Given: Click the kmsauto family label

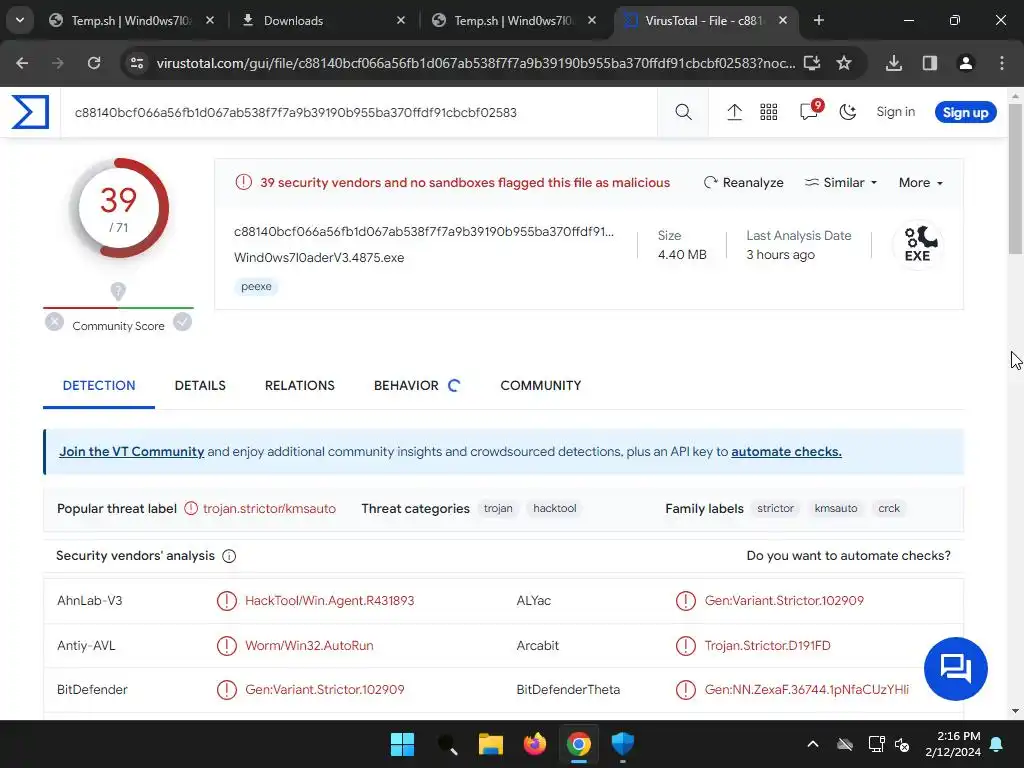Looking at the screenshot, I should click(836, 508).
